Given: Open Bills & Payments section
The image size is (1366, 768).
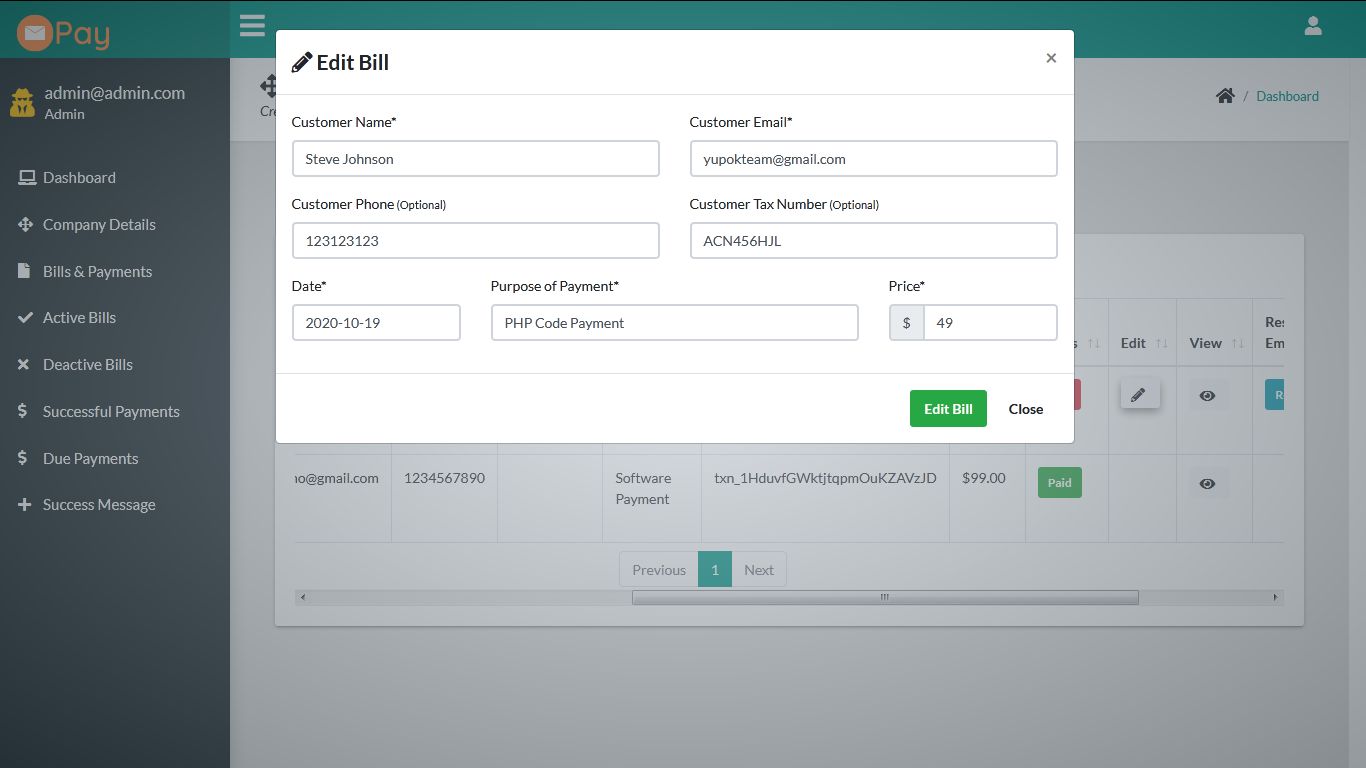Looking at the screenshot, I should pos(97,271).
